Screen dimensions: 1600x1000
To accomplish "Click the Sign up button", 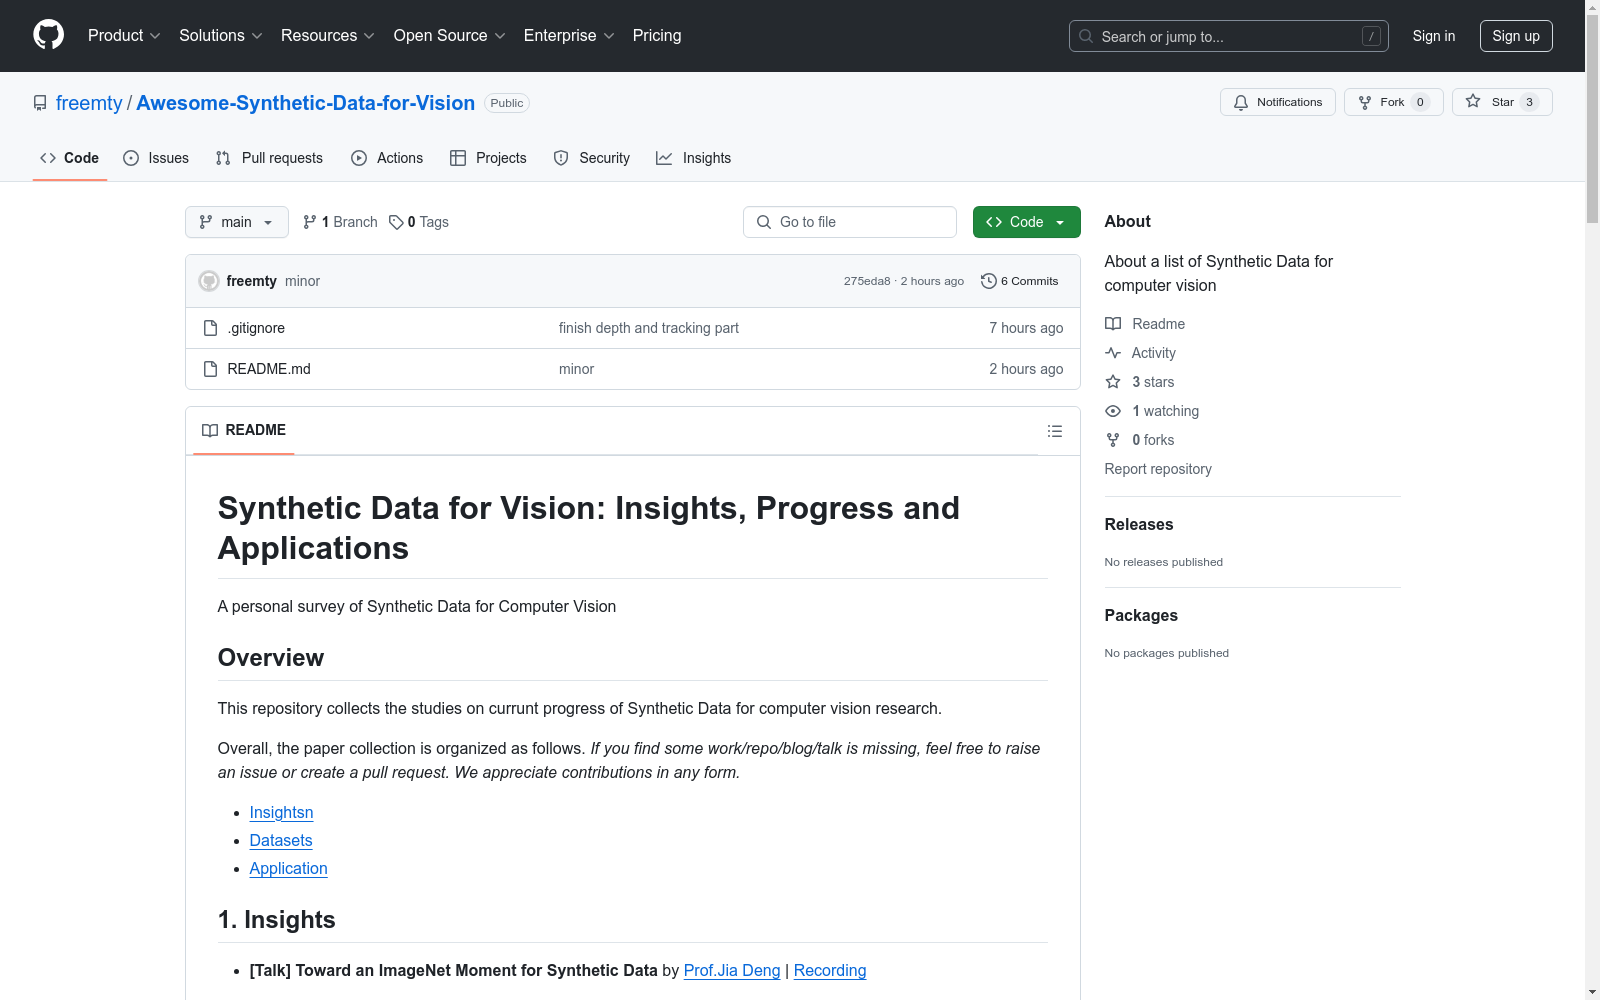I will [1516, 36].
